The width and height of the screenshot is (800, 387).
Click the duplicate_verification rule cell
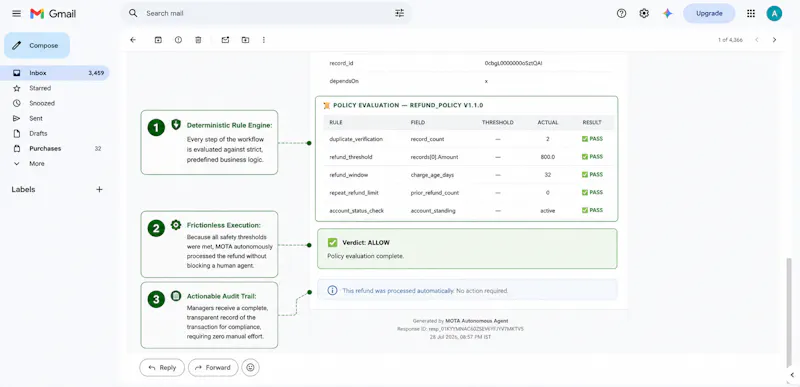pos(356,139)
